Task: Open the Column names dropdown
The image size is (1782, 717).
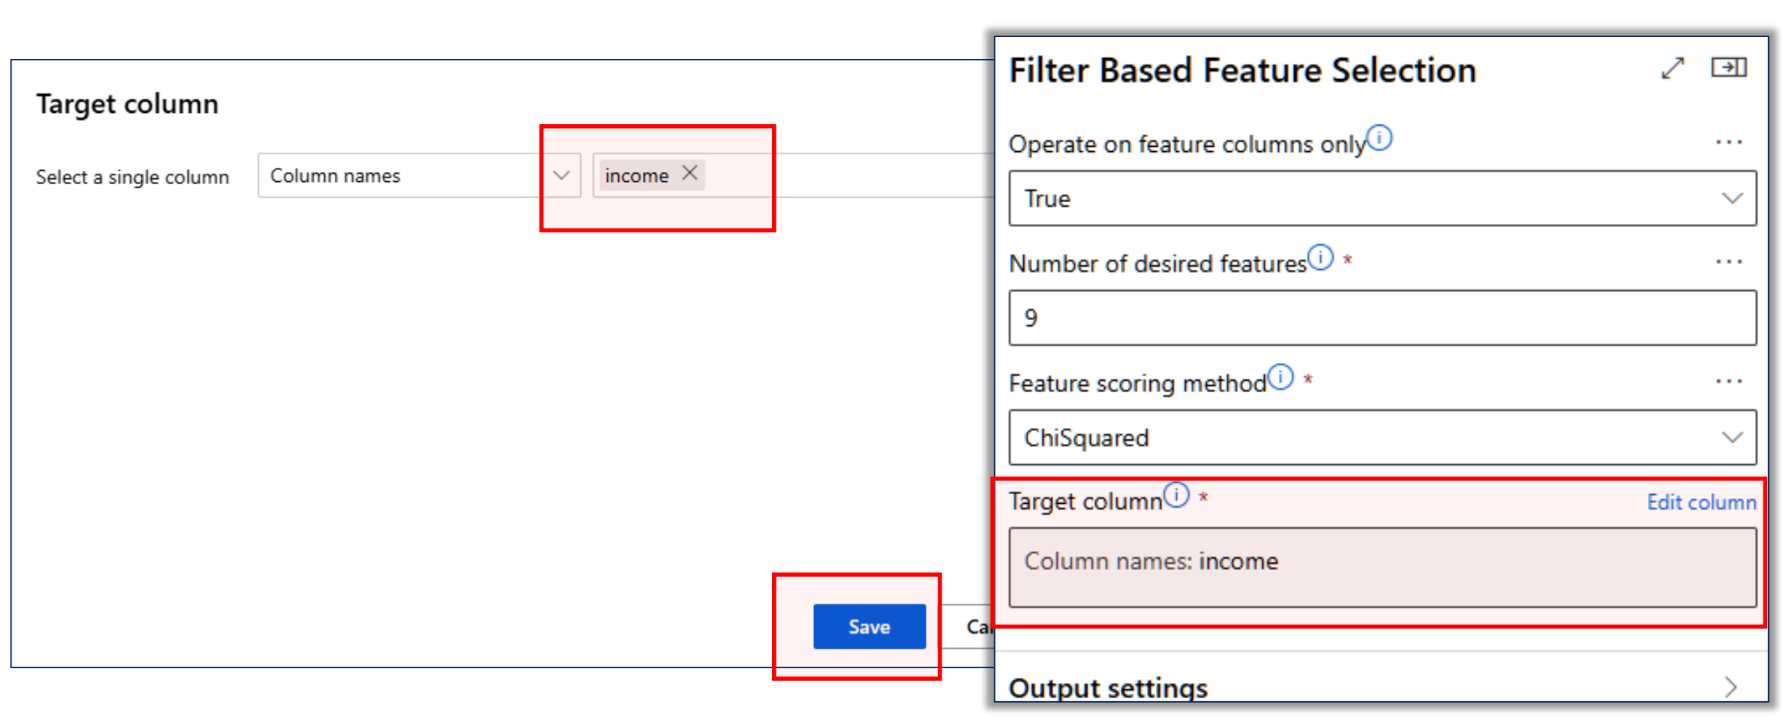Action: (x=419, y=175)
